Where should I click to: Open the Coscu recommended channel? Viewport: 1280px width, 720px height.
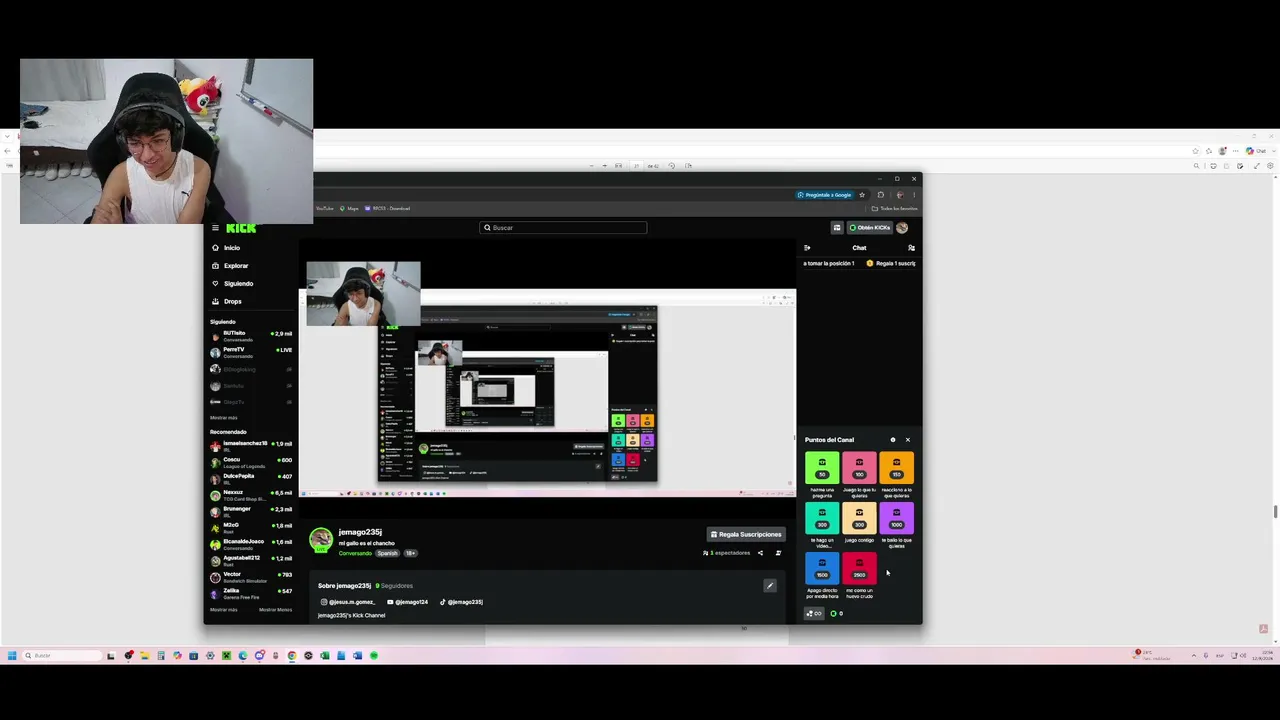point(251,462)
